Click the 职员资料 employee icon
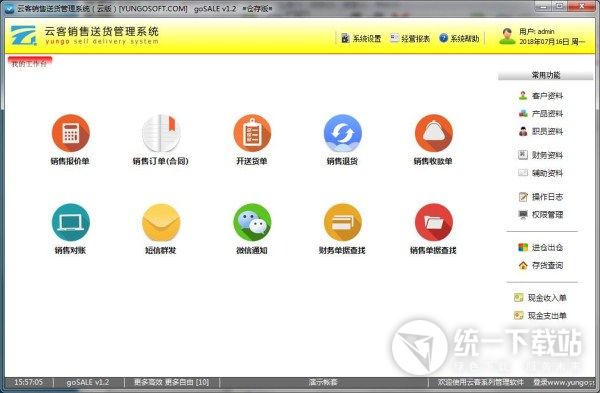The image size is (600, 393). [x=523, y=132]
